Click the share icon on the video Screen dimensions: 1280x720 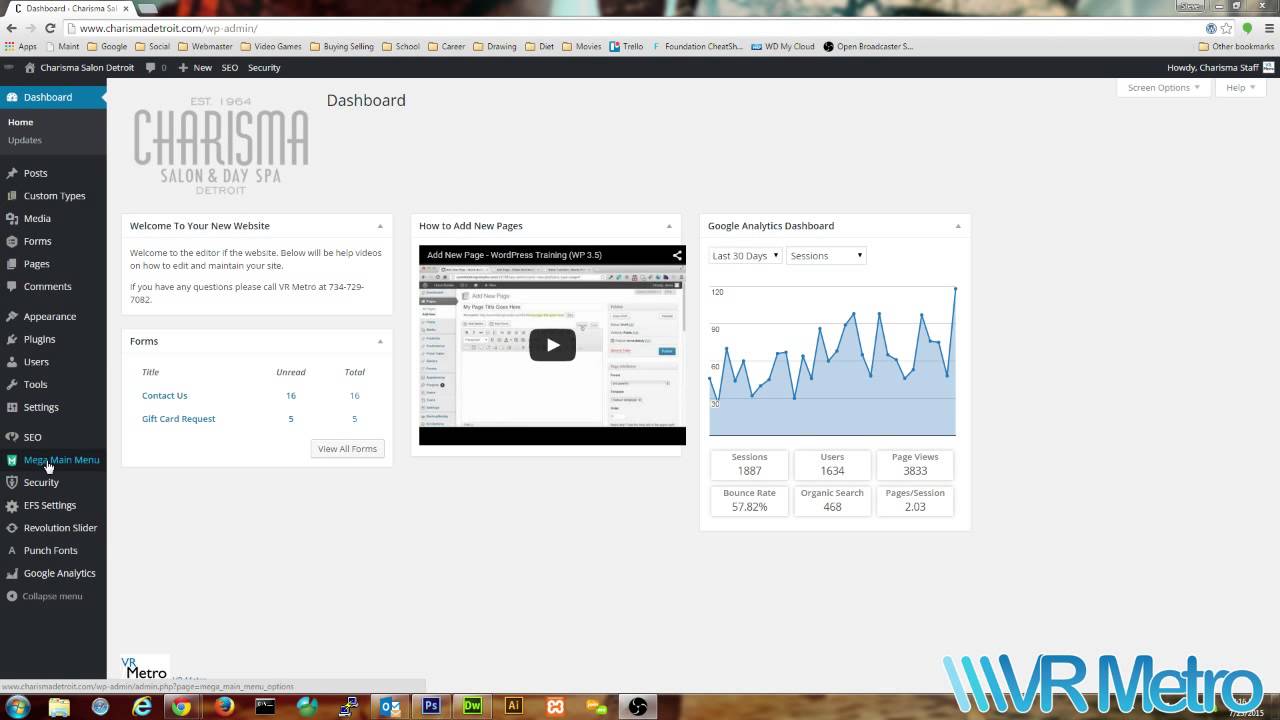click(677, 255)
